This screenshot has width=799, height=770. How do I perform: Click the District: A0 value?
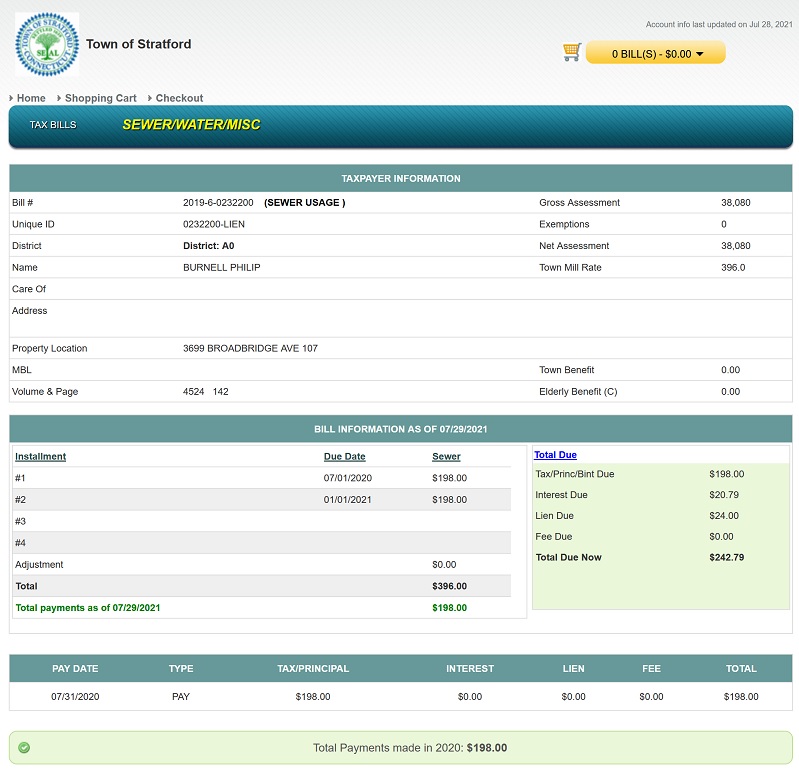[x=208, y=246]
